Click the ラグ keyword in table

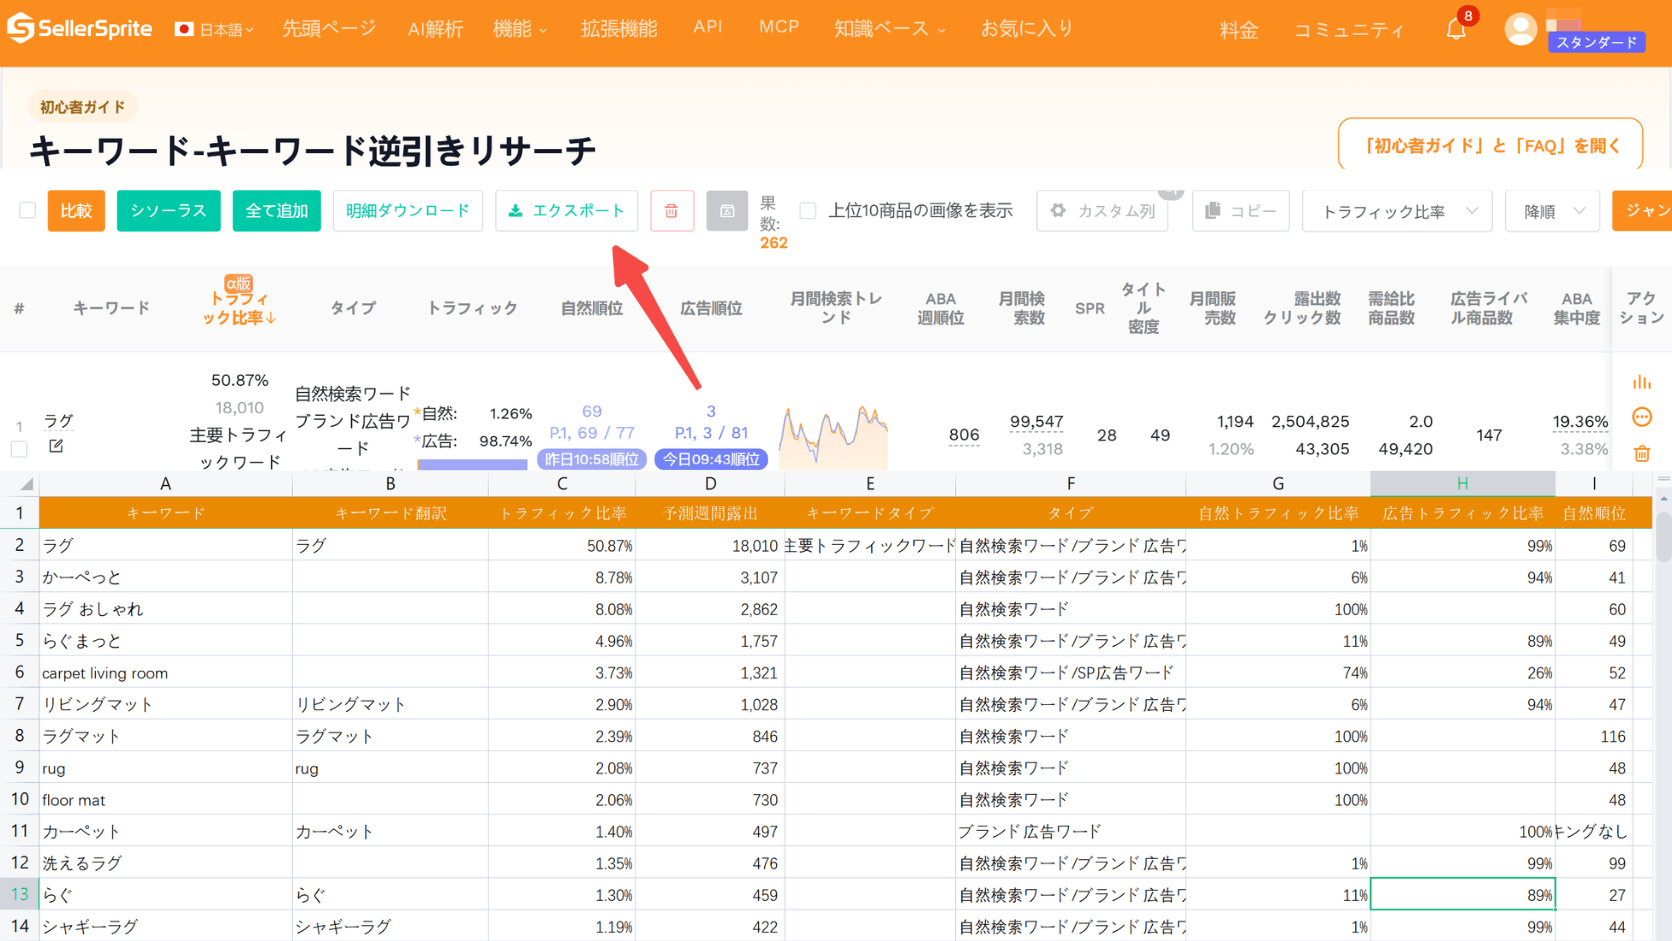point(58,420)
